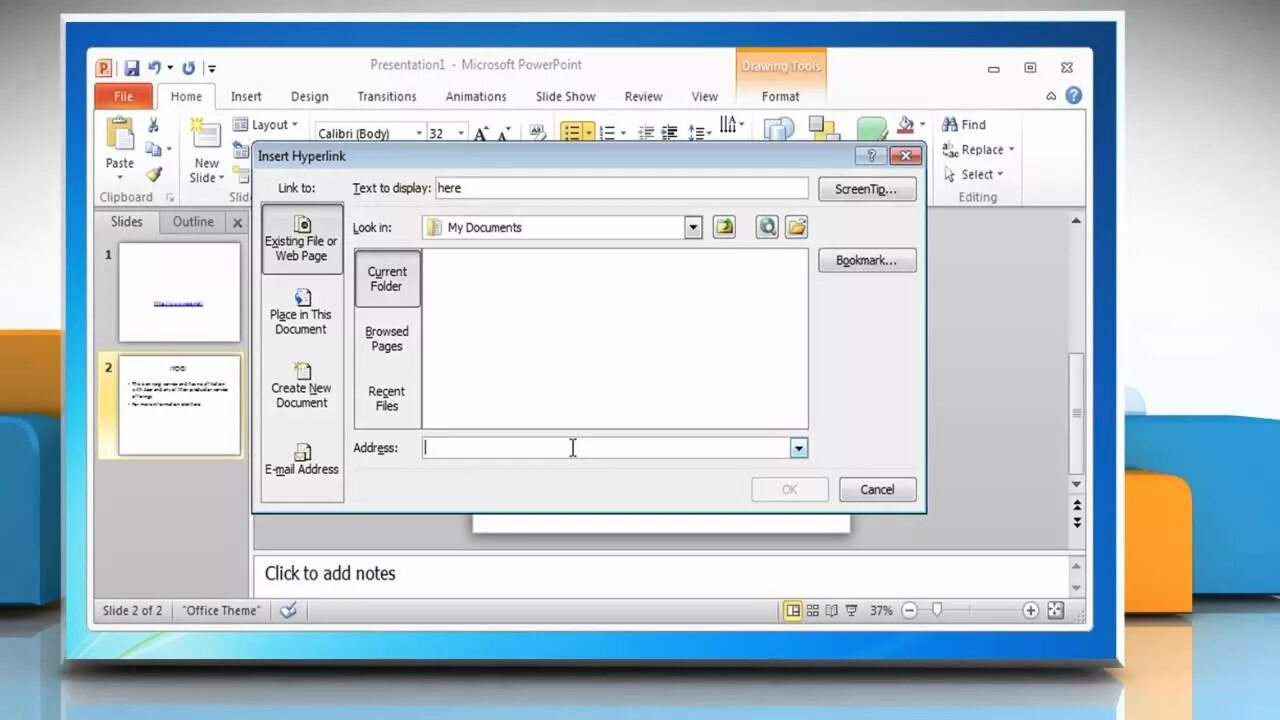Expand the Address field dropdown arrow
This screenshot has height=720, width=1280.
point(798,448)
